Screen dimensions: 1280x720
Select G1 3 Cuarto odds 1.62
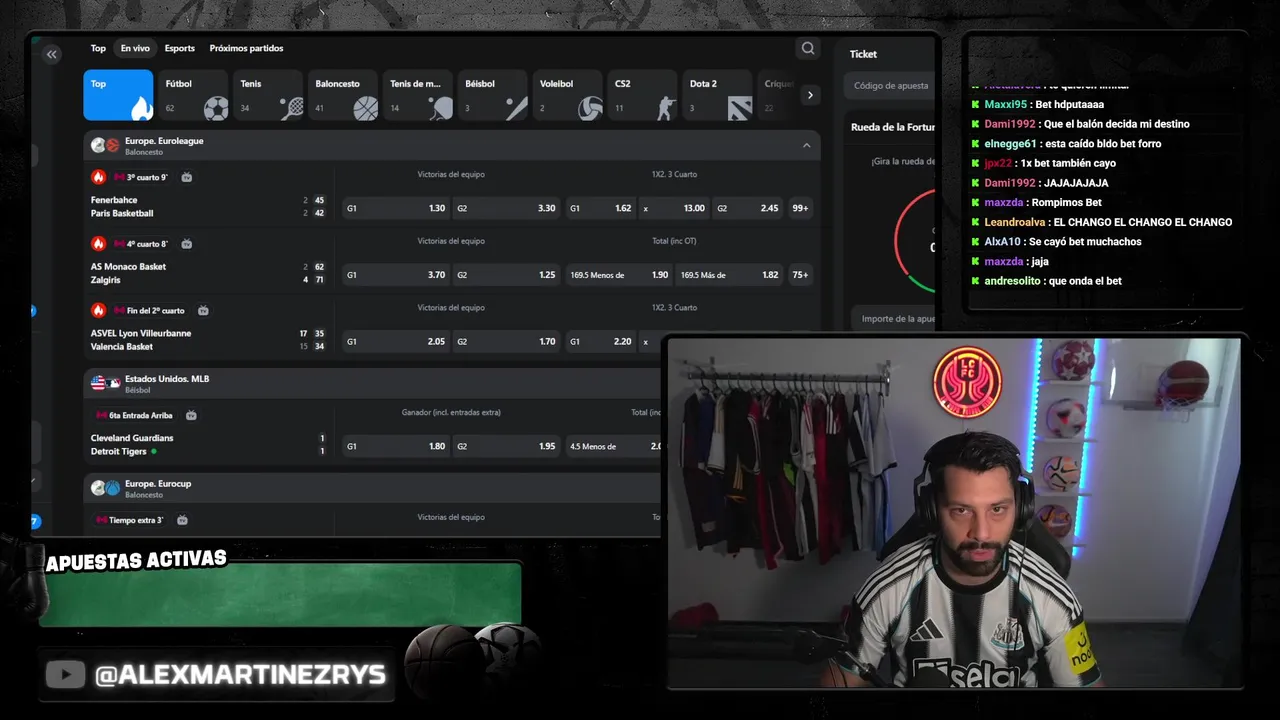point(600,208)
